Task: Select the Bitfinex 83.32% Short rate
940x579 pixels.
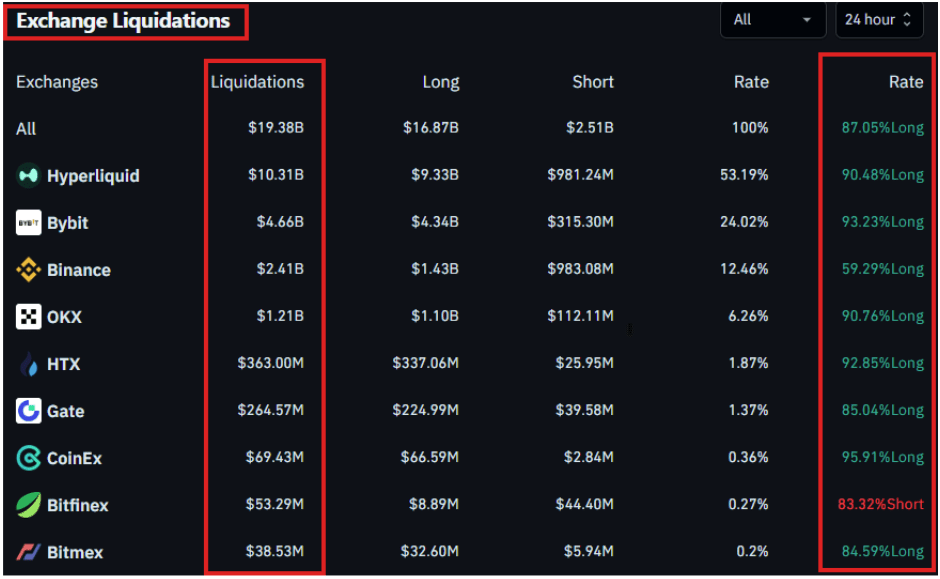Action: tap(881, 504)
